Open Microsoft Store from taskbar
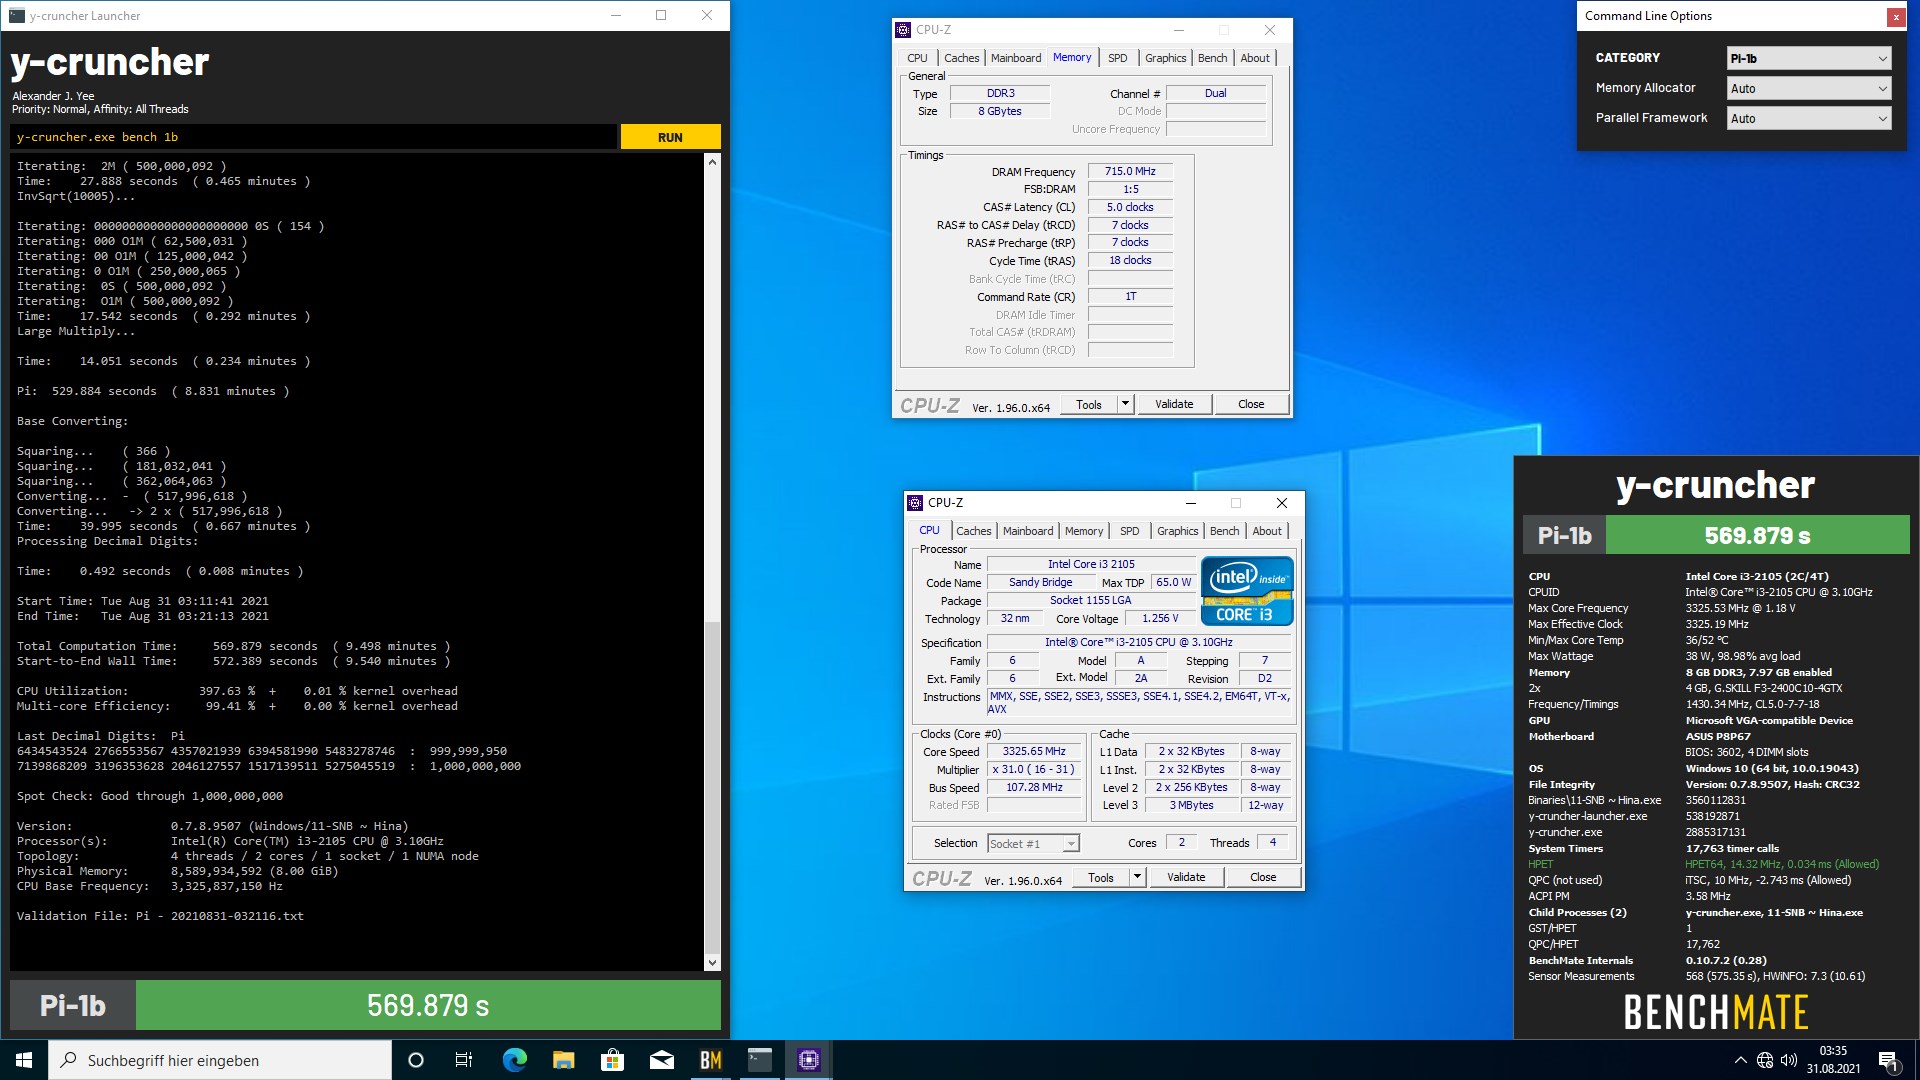 612,1060
